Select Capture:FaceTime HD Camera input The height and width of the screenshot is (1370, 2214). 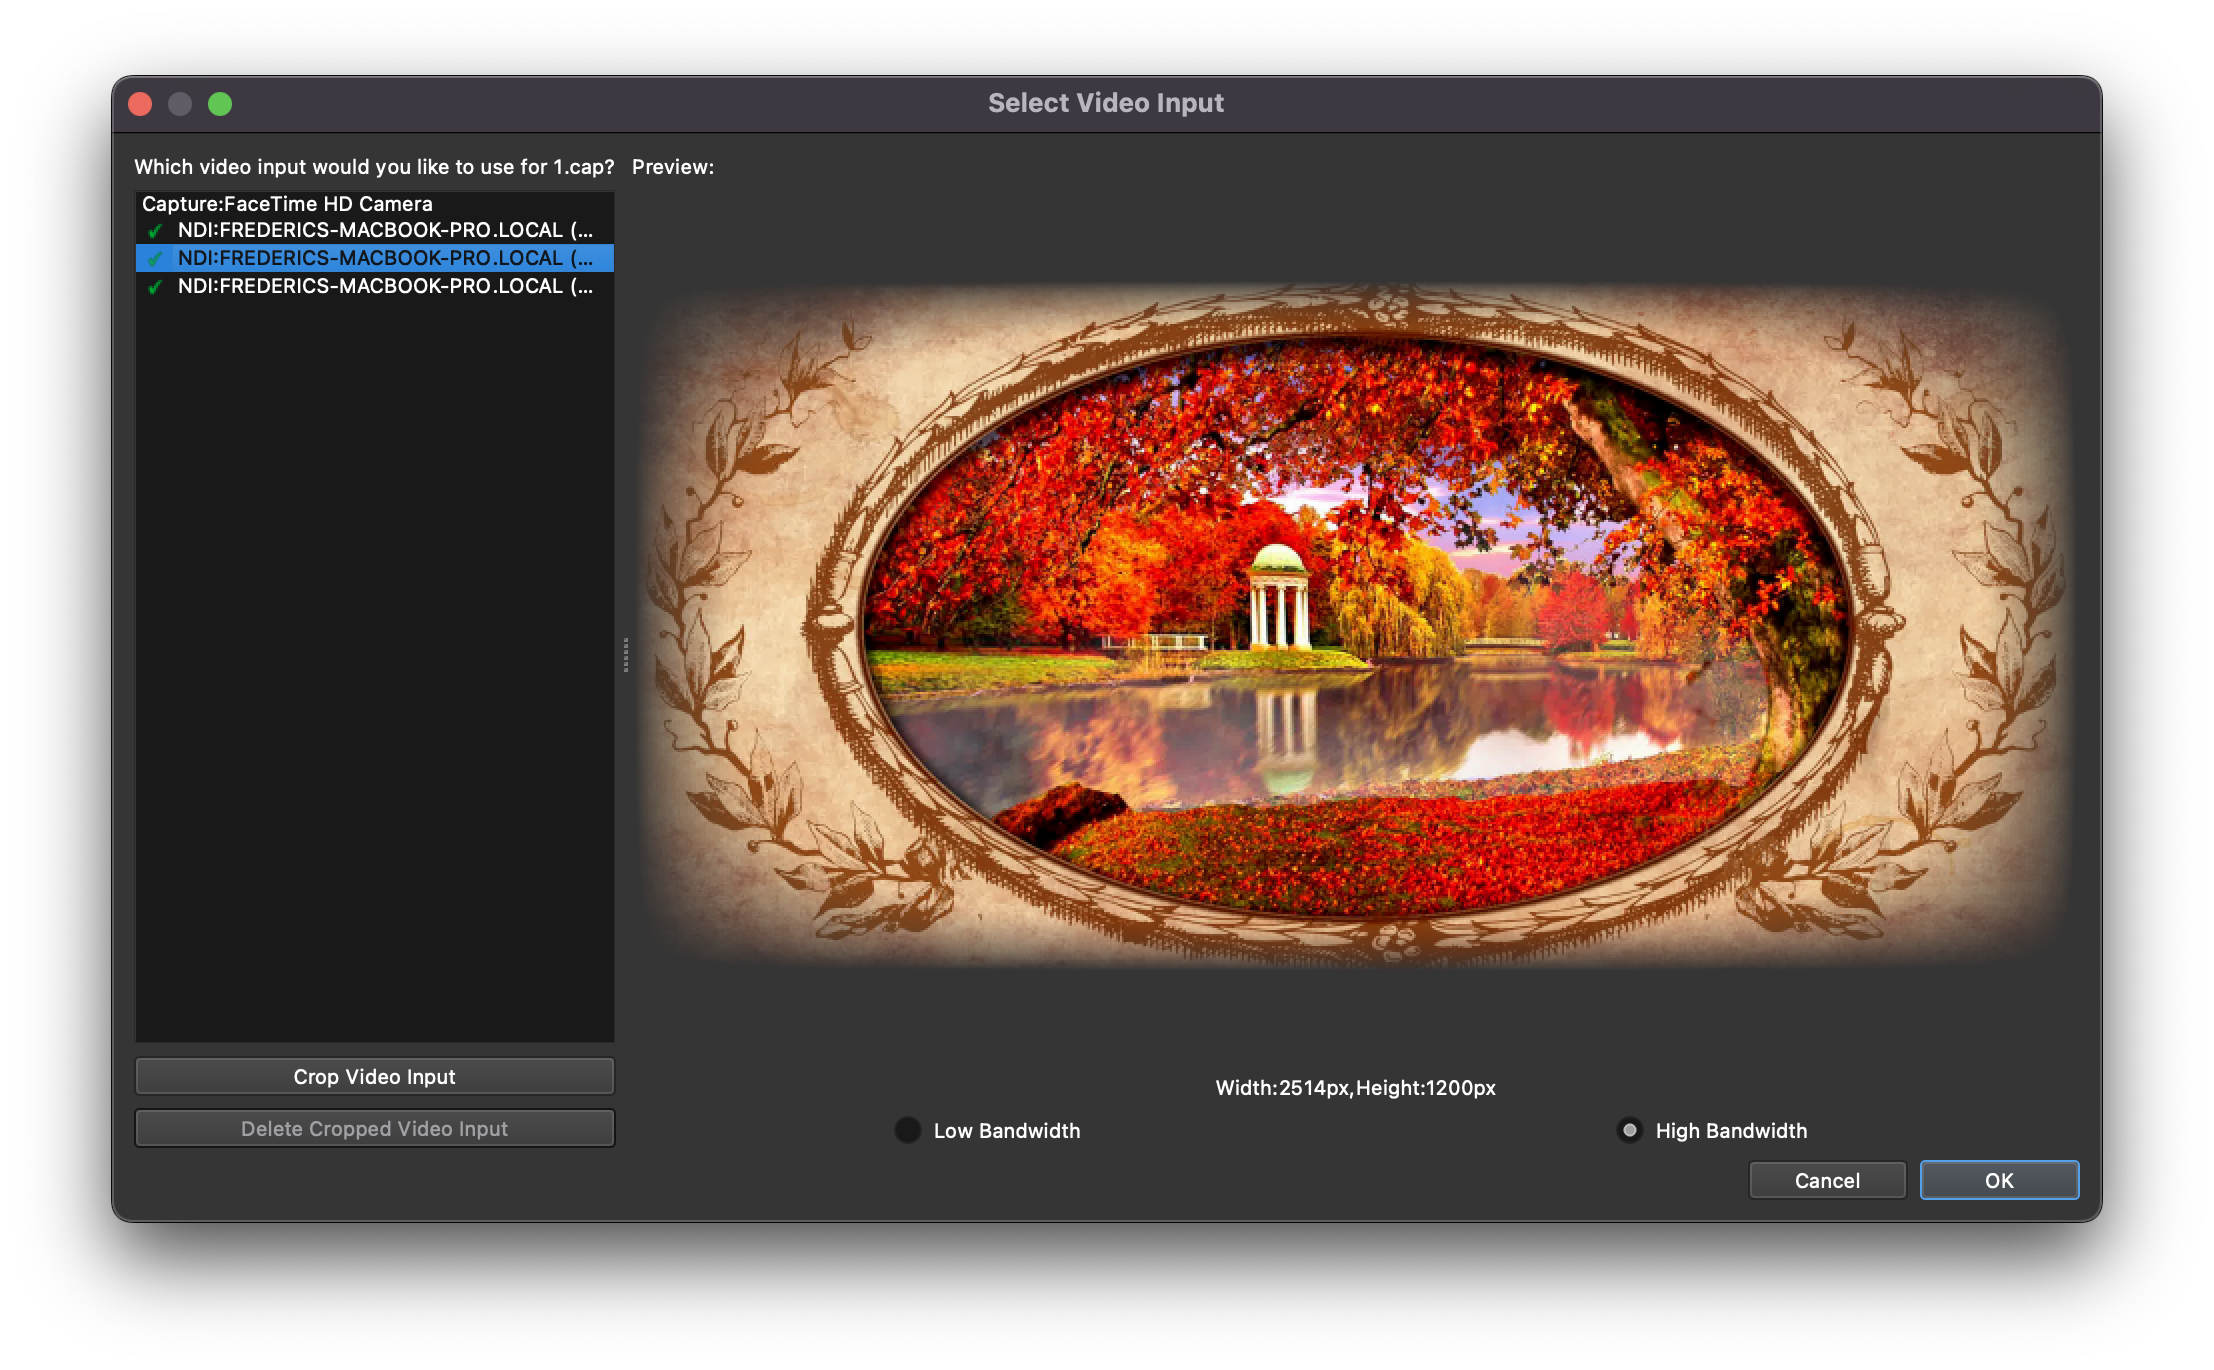(287, 204)
